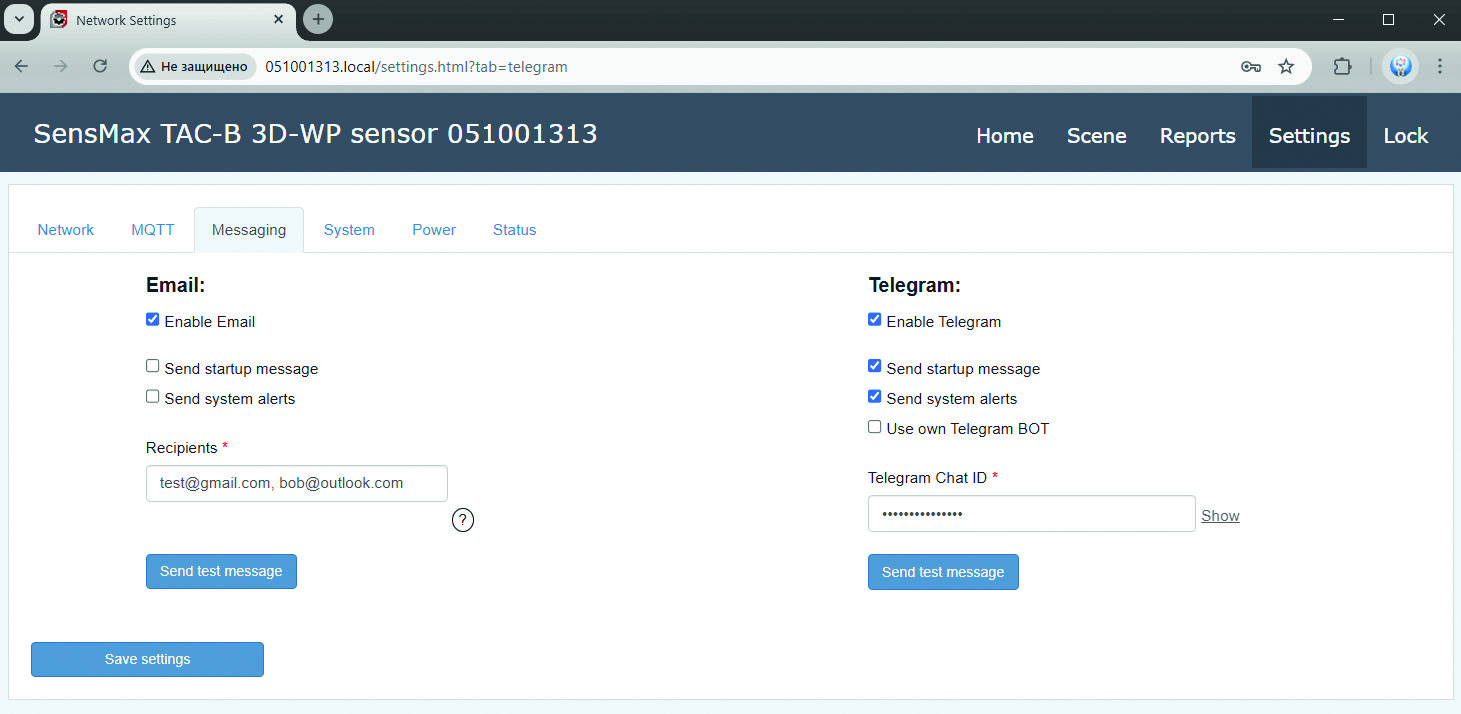Select the Messaging tab

click(249, 230)
